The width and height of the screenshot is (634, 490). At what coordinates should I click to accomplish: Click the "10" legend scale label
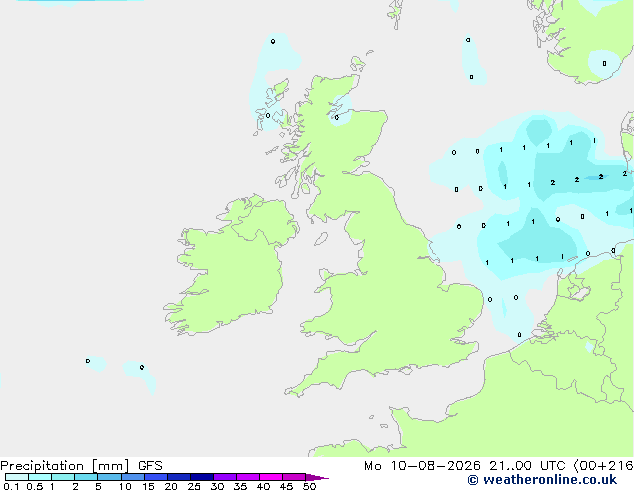[125, 486]
